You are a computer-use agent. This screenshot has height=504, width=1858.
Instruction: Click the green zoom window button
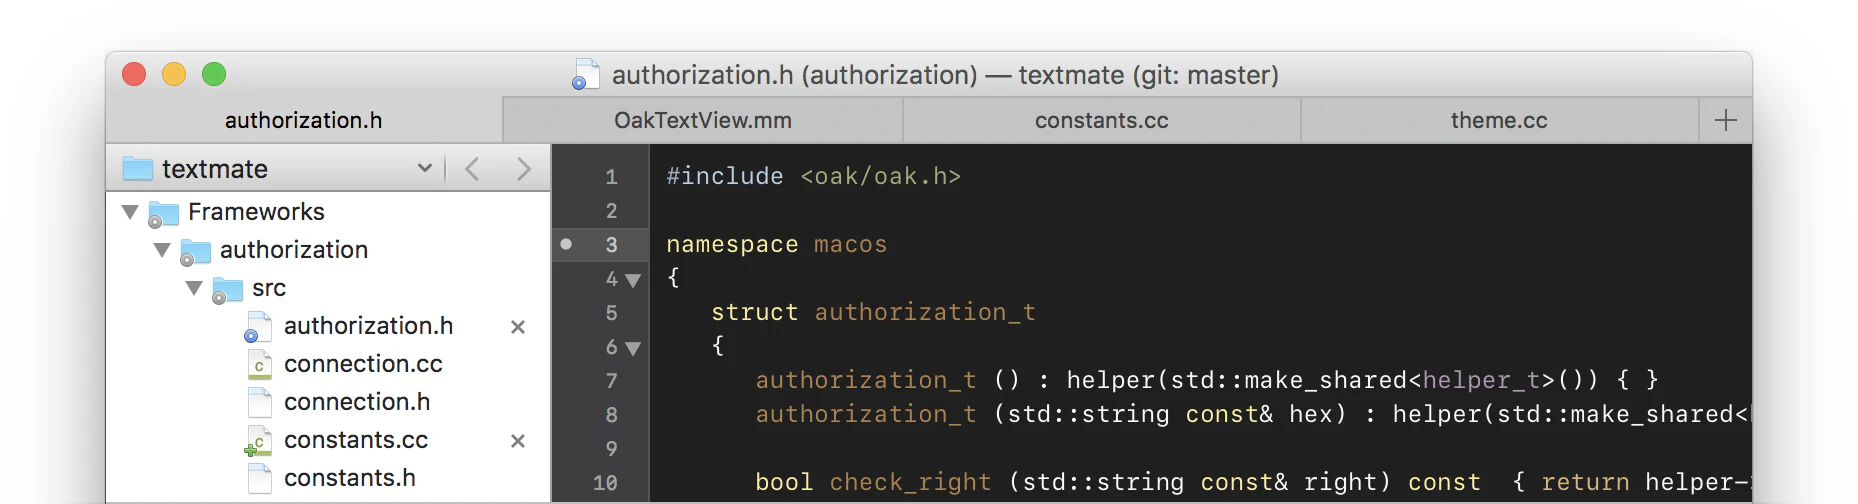[x=214, y=74]
